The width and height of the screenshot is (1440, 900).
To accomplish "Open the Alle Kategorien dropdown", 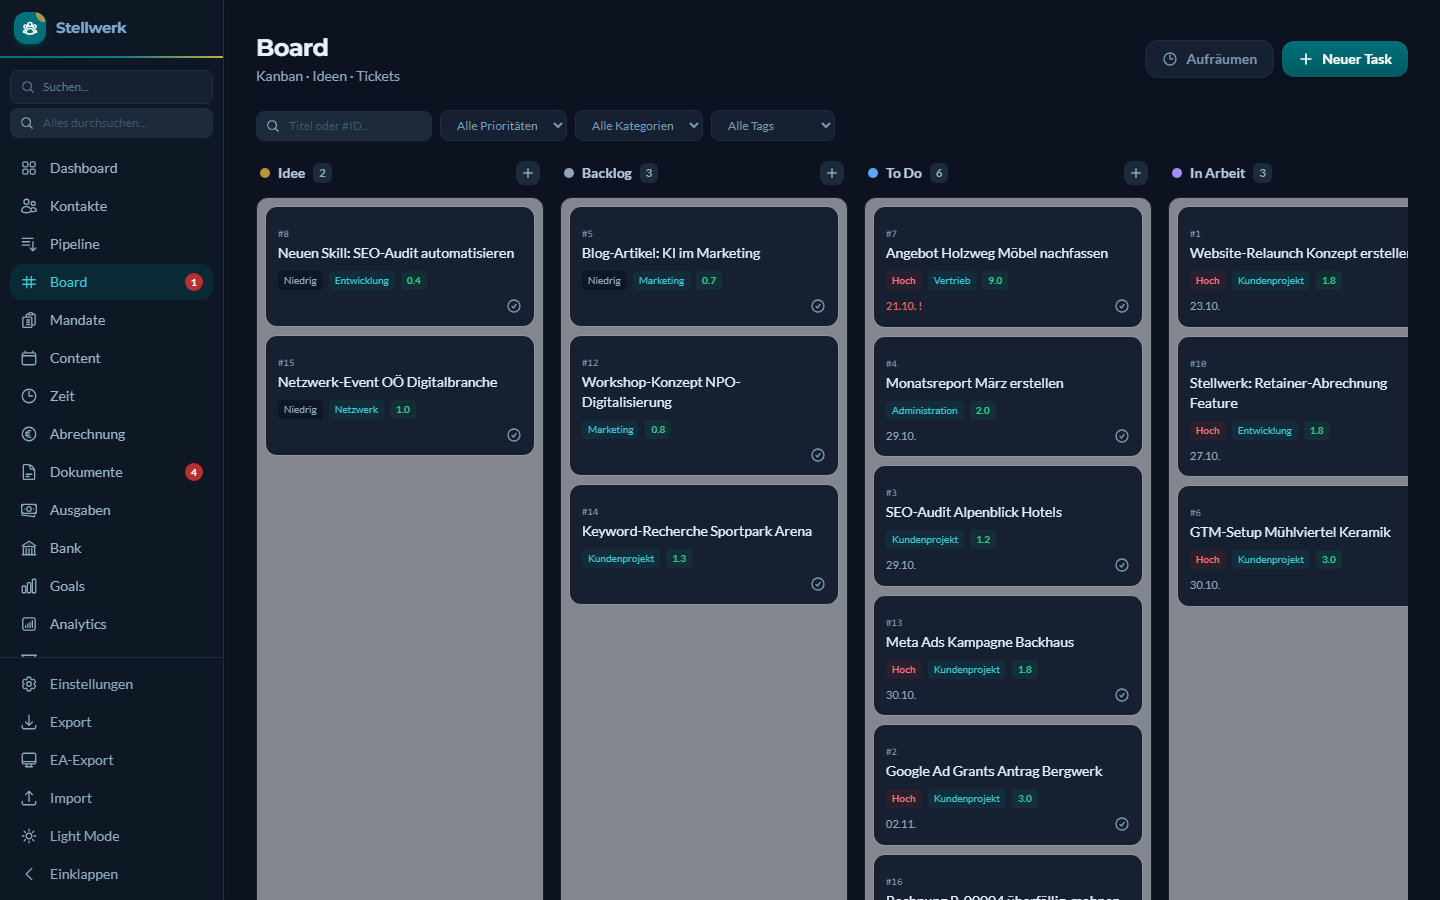I will (x=639, y=126).
